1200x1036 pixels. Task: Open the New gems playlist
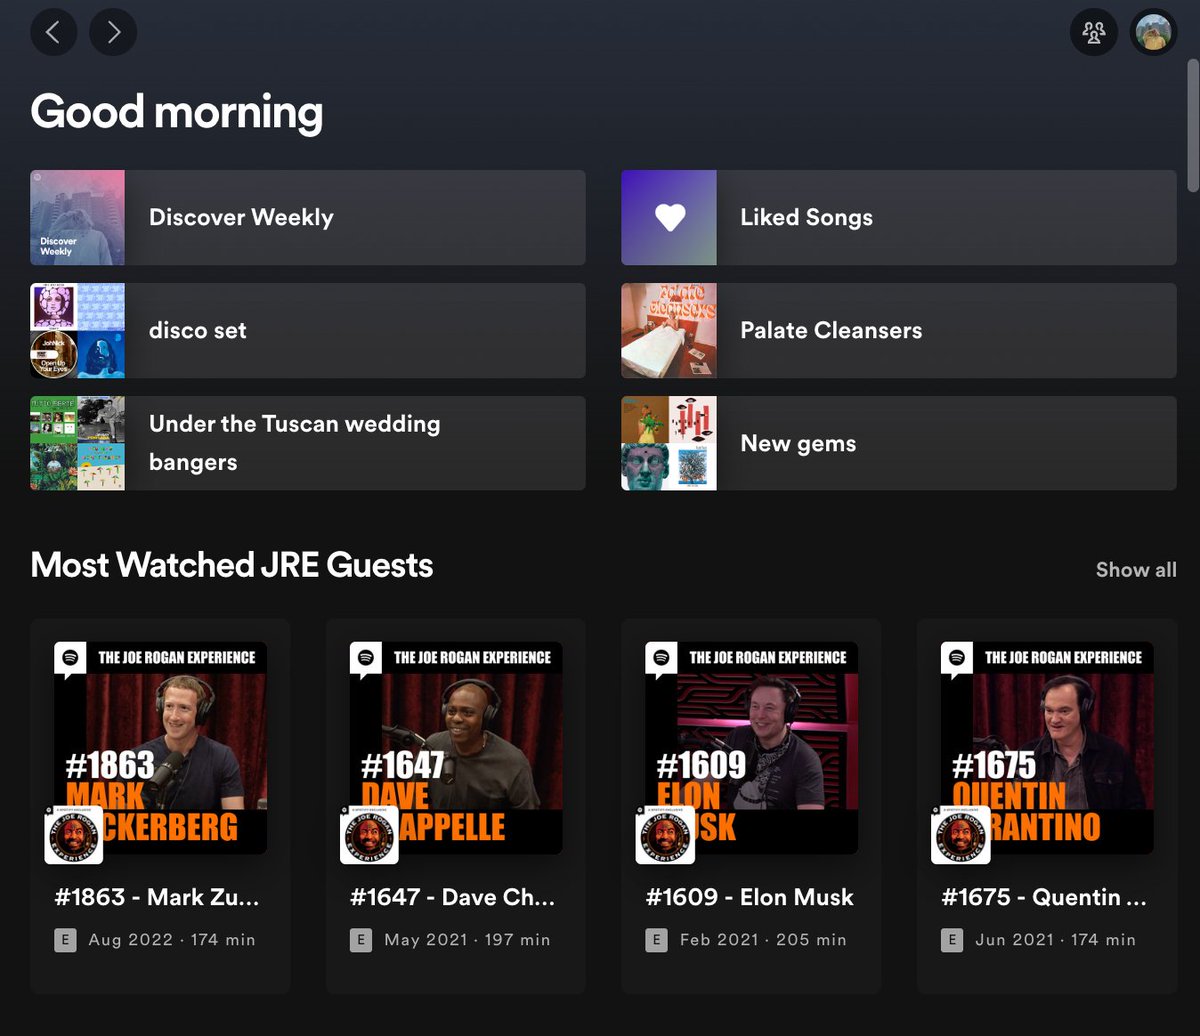[897, 443]
